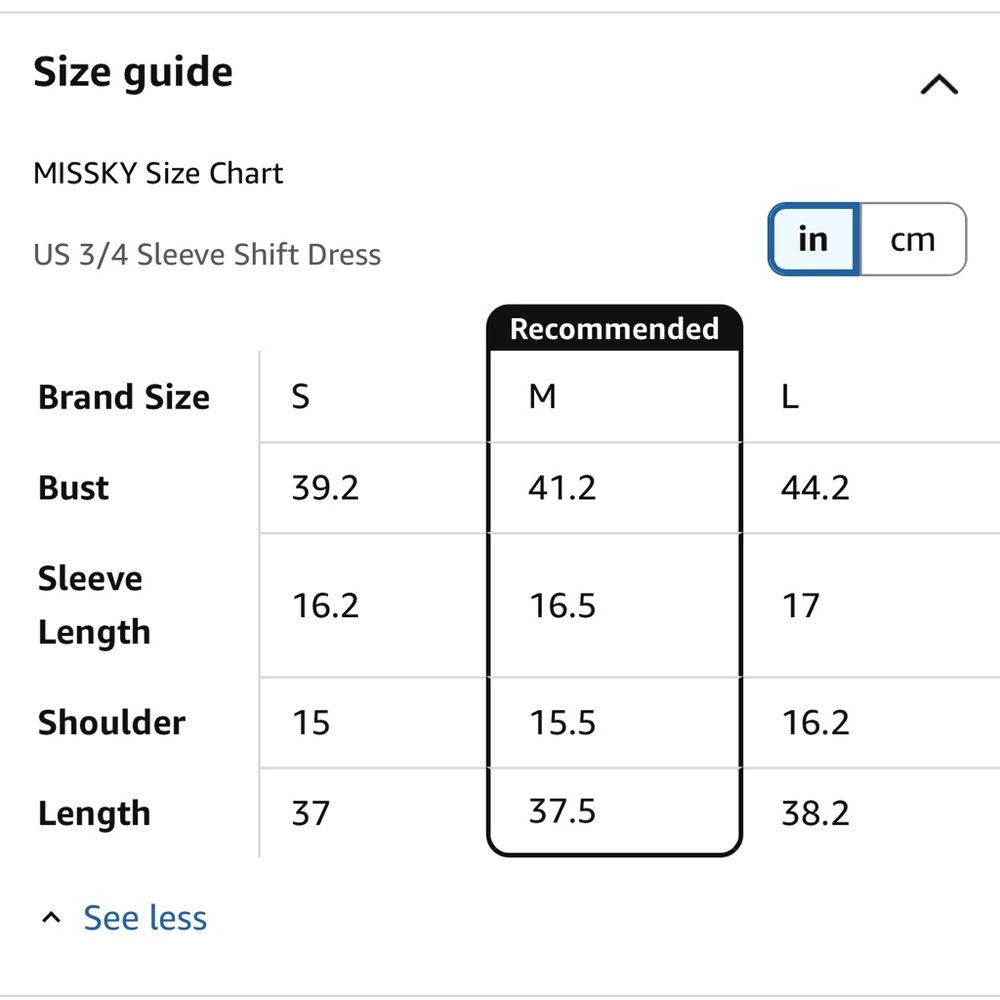
Task: Click the 16.2 sleeve length value for S
Action: (325, 605)
